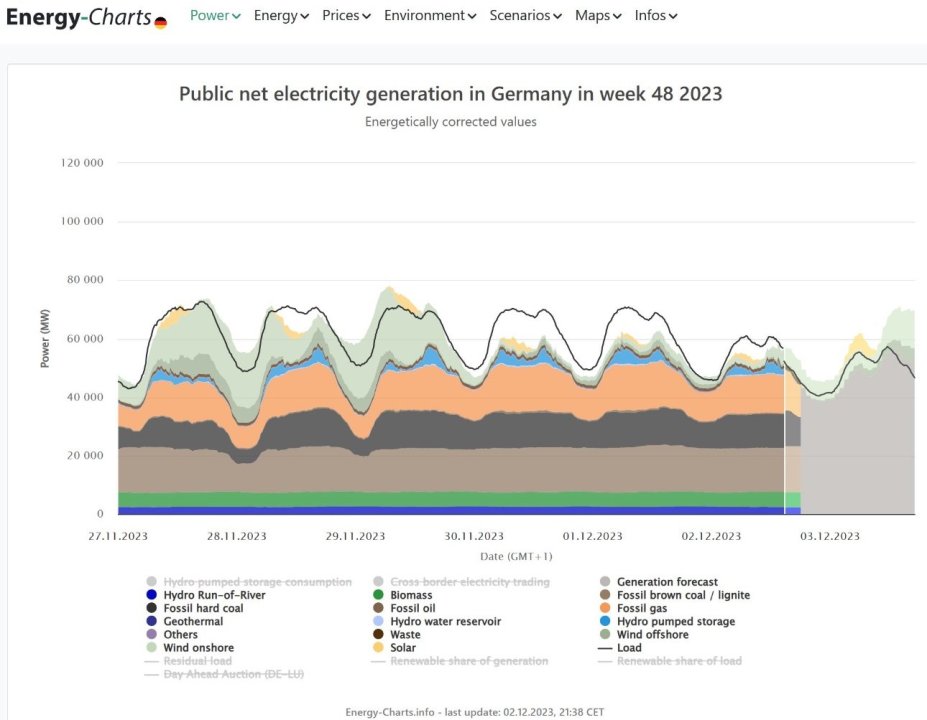The image size is (927, 720).
Task: Click the German flag icon
Action: [x=160, y=22]
